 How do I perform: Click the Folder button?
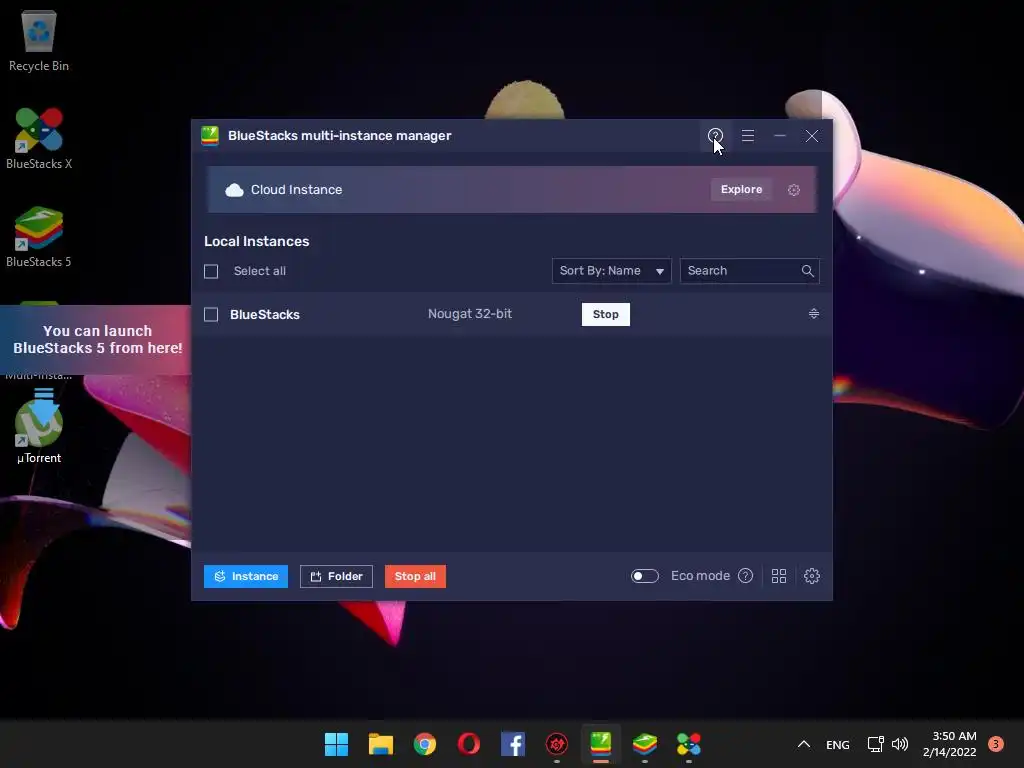(336, 576)
